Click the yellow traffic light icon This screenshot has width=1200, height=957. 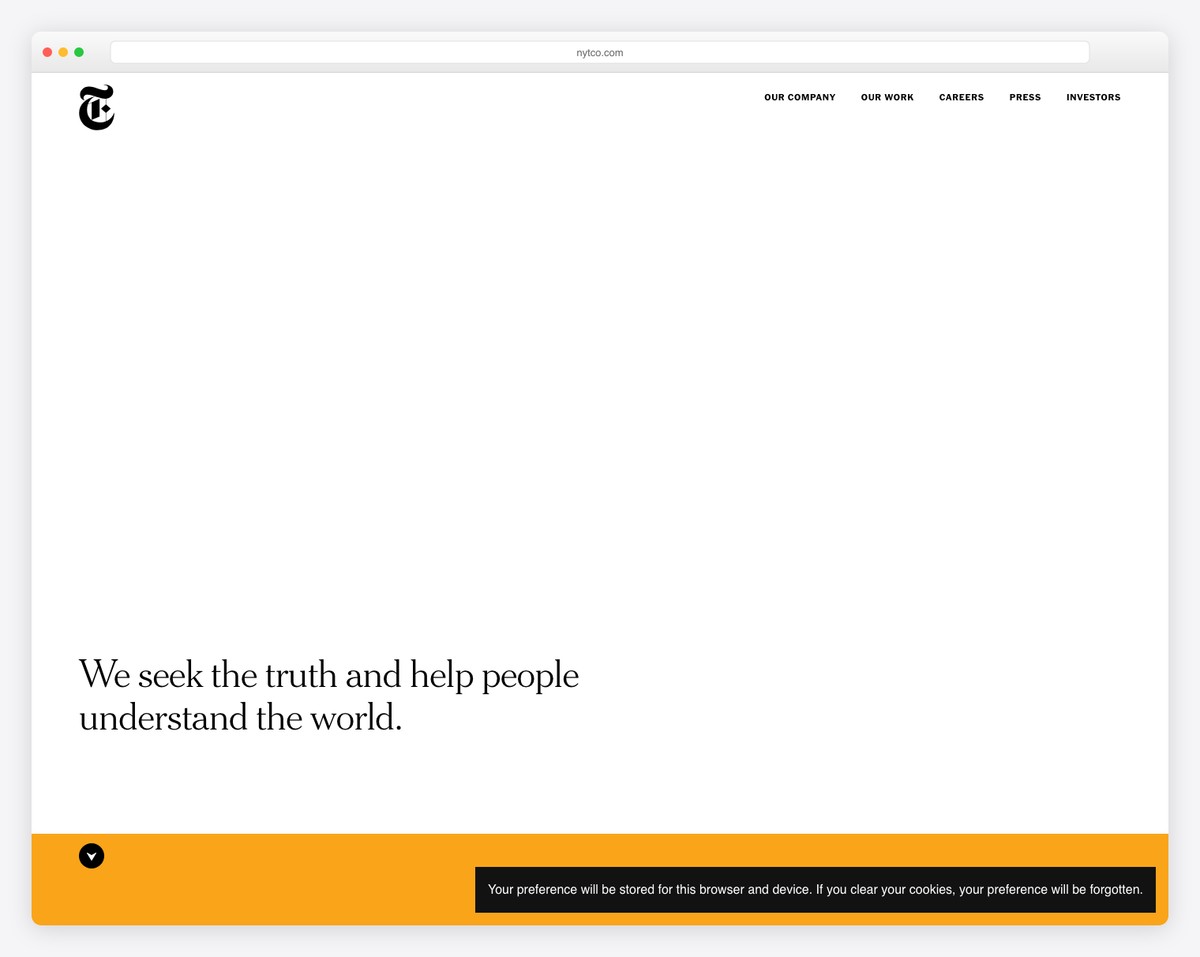[62, 51]
